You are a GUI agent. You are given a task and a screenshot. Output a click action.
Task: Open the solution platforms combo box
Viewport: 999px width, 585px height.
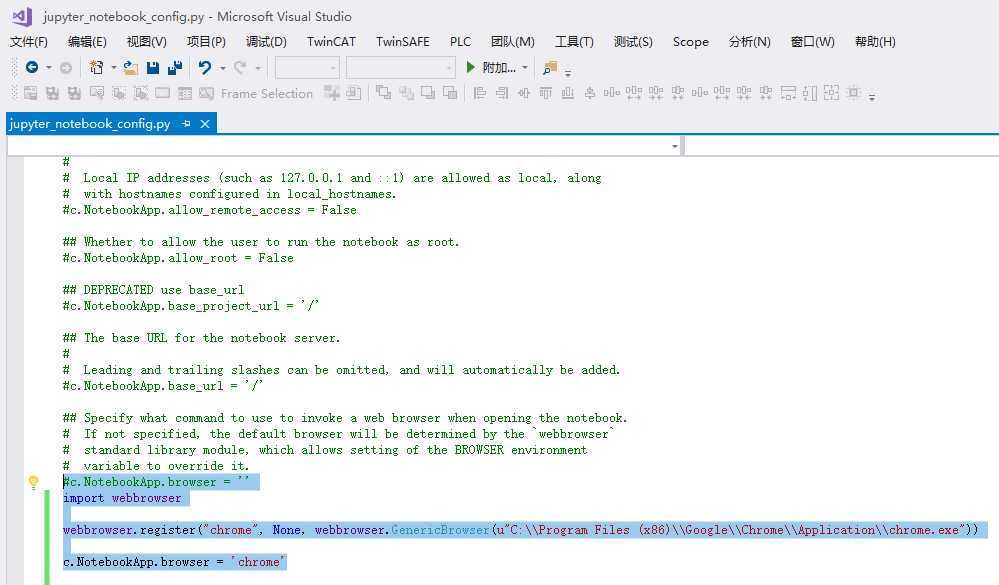401,67
